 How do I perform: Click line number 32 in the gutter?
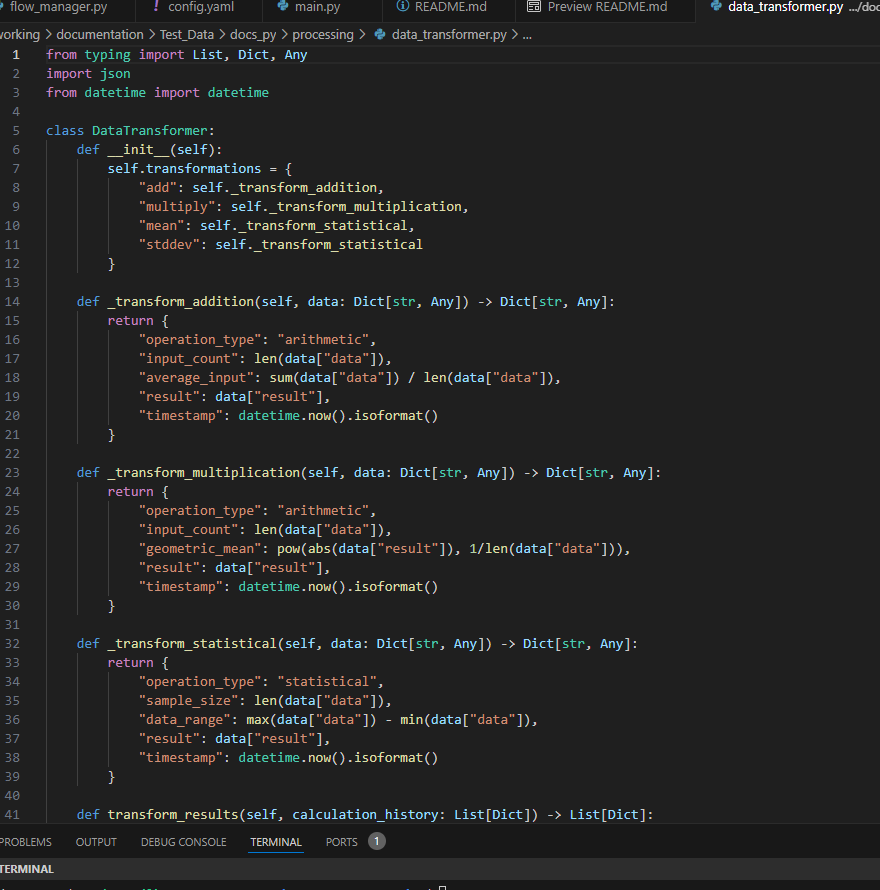(12, 643)
